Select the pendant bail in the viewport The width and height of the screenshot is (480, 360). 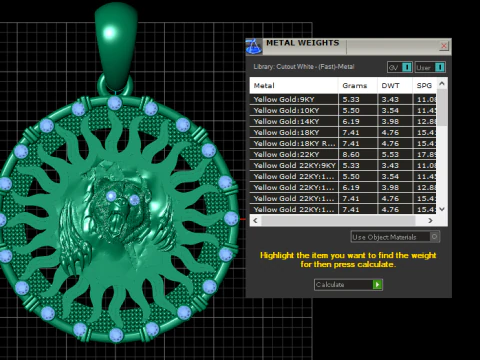tap(116, 47)
